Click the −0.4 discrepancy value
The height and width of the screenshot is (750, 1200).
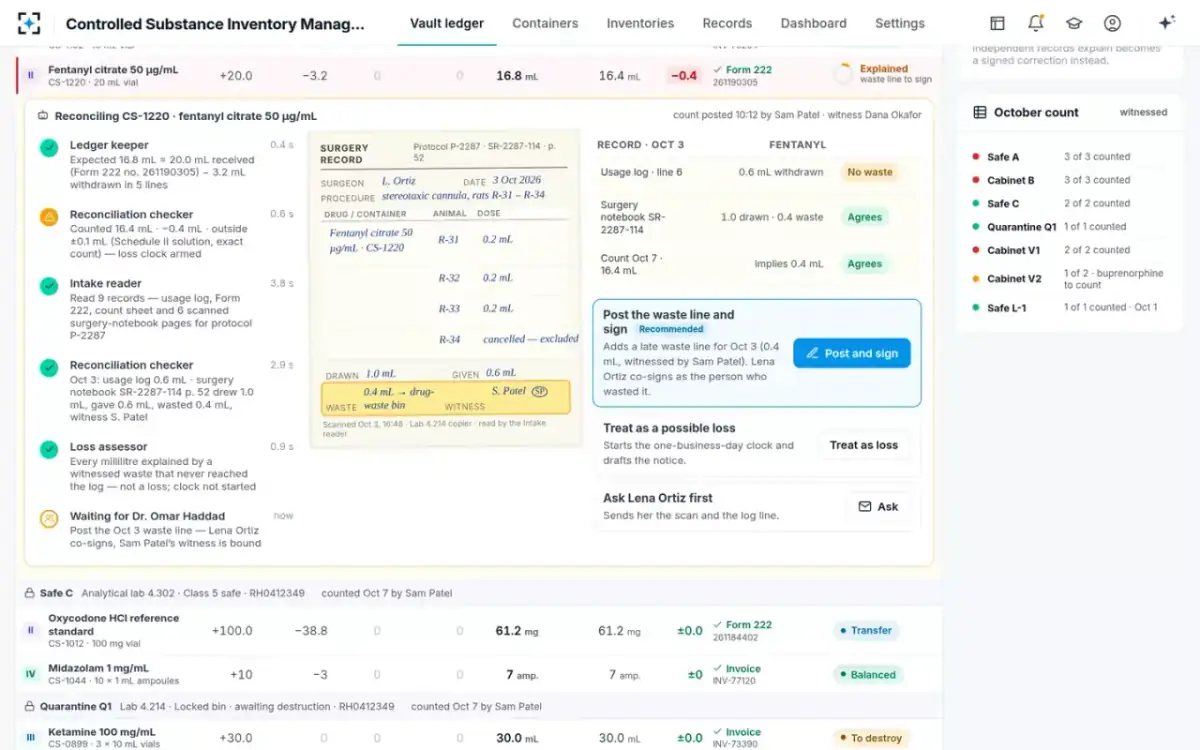click(x=684, y=75)
